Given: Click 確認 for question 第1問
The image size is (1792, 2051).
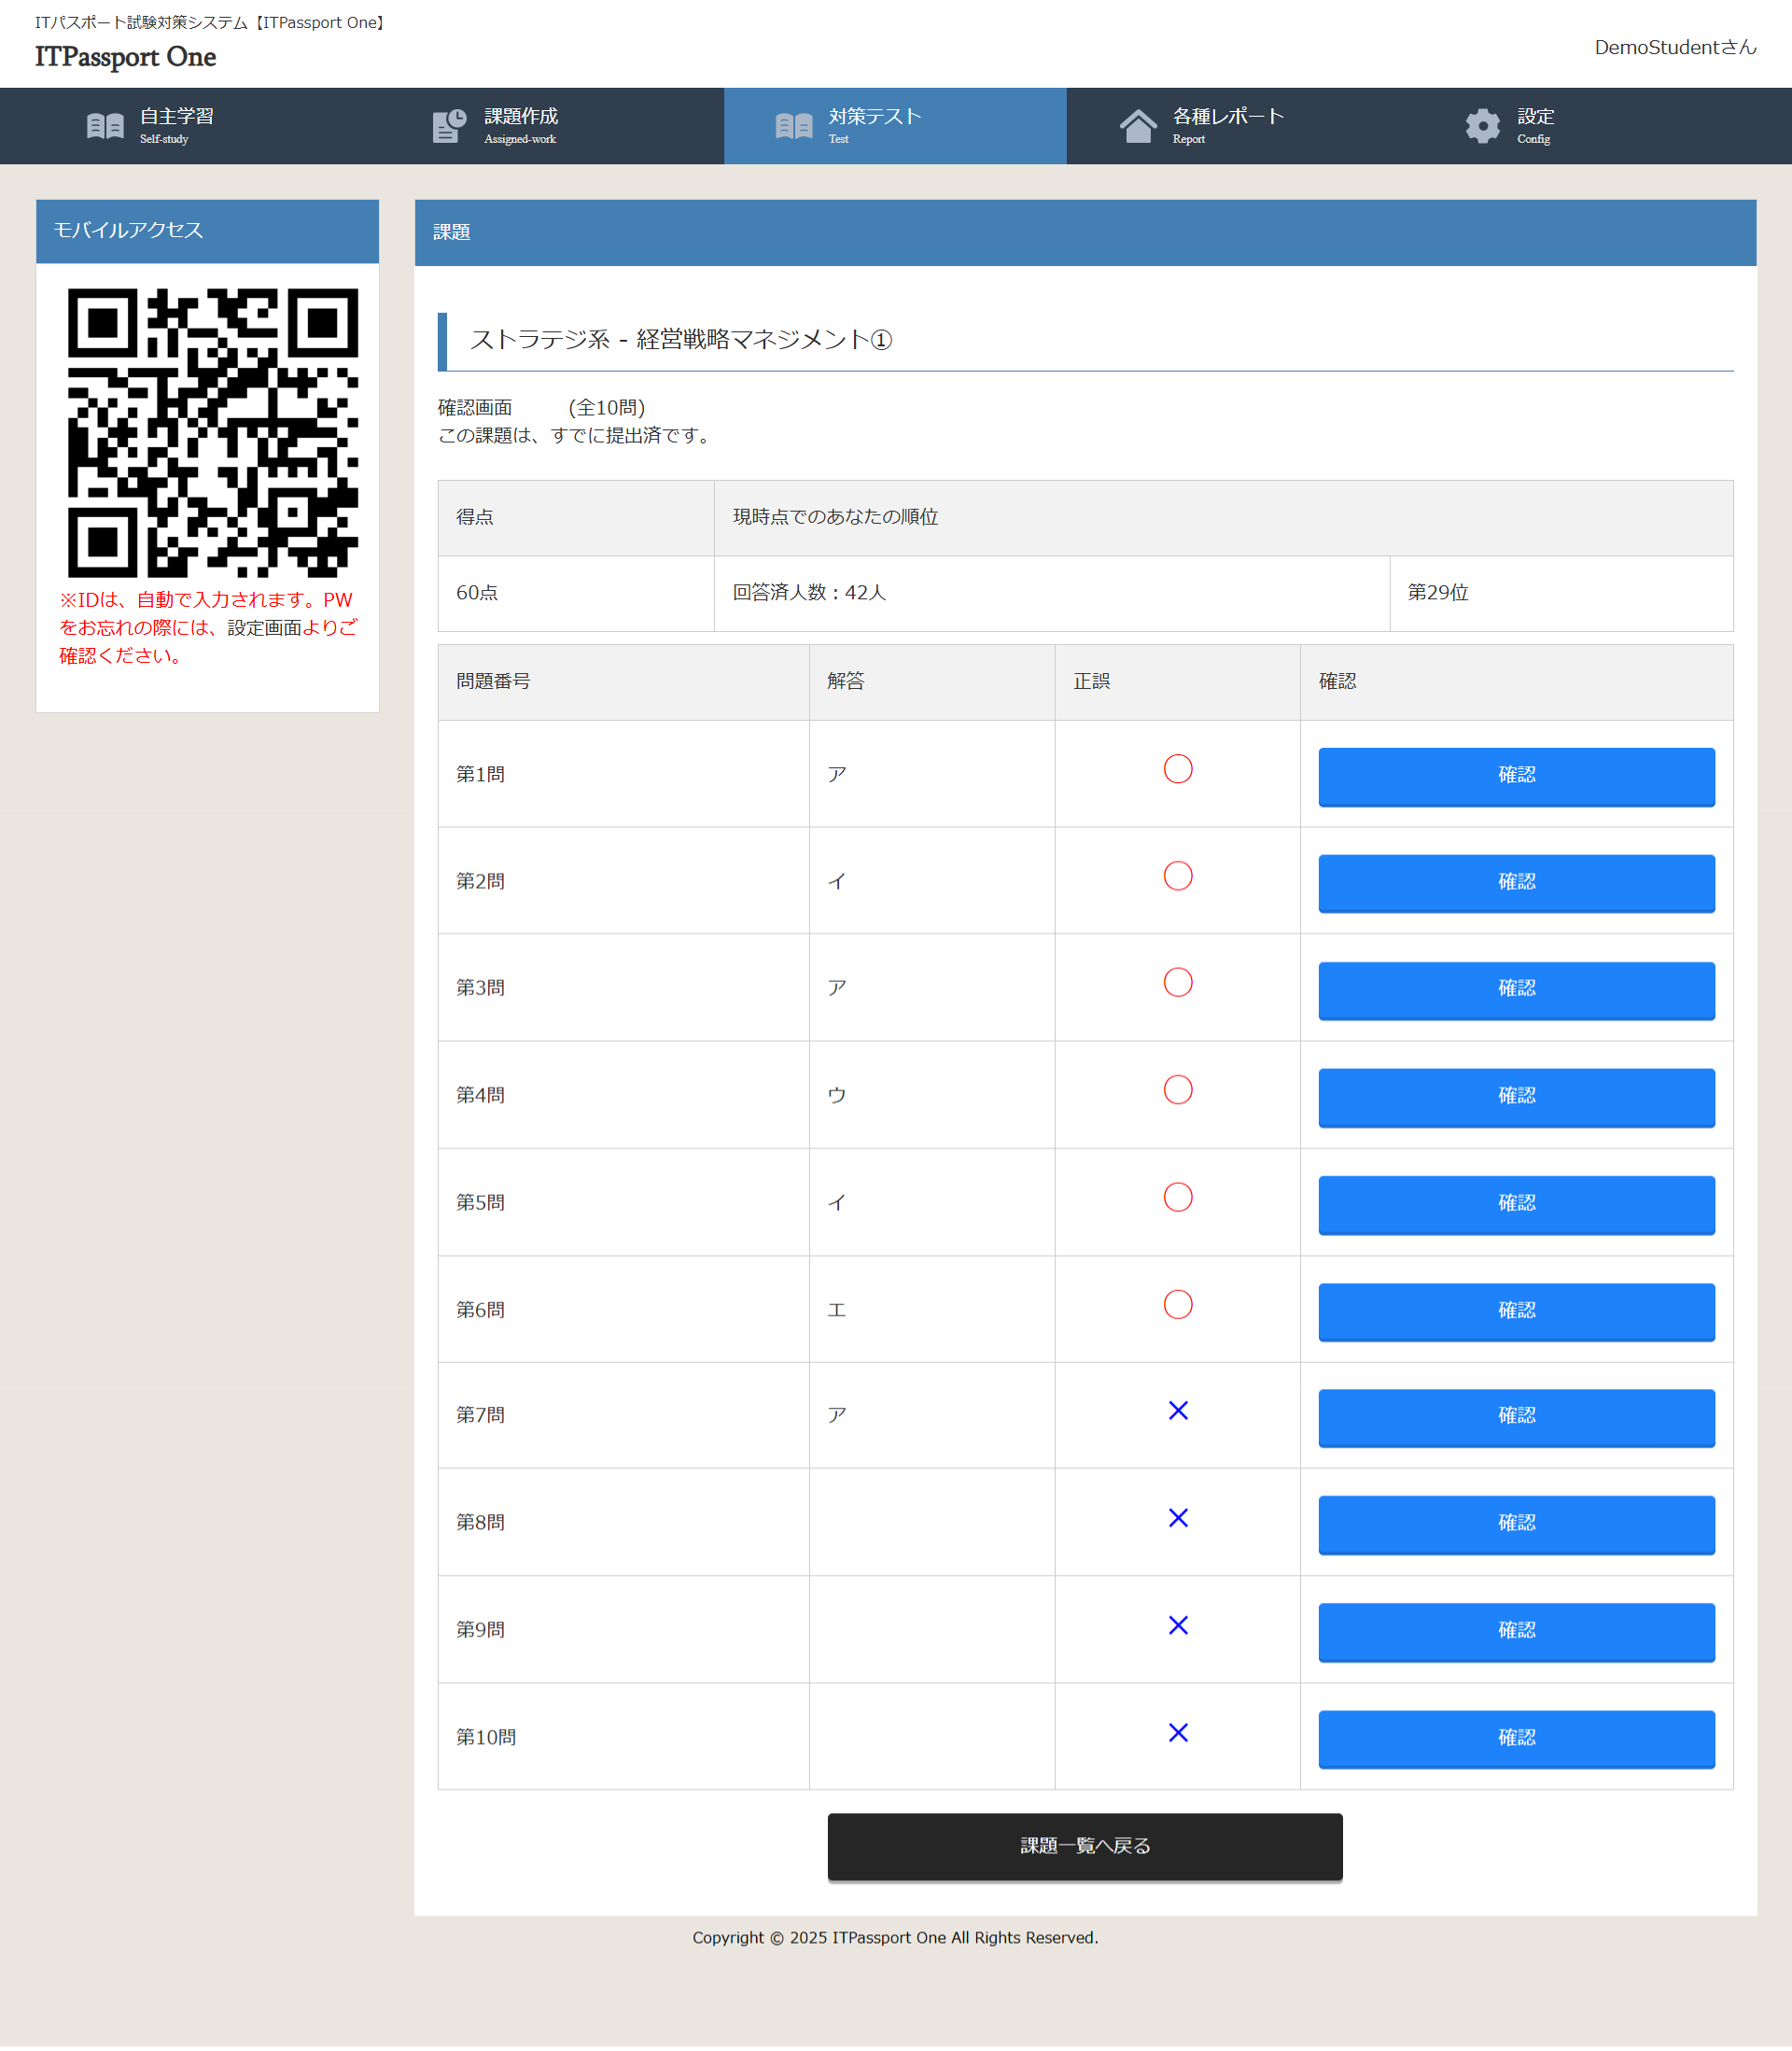Looking at the screenshot, I should pos(1515,776).
